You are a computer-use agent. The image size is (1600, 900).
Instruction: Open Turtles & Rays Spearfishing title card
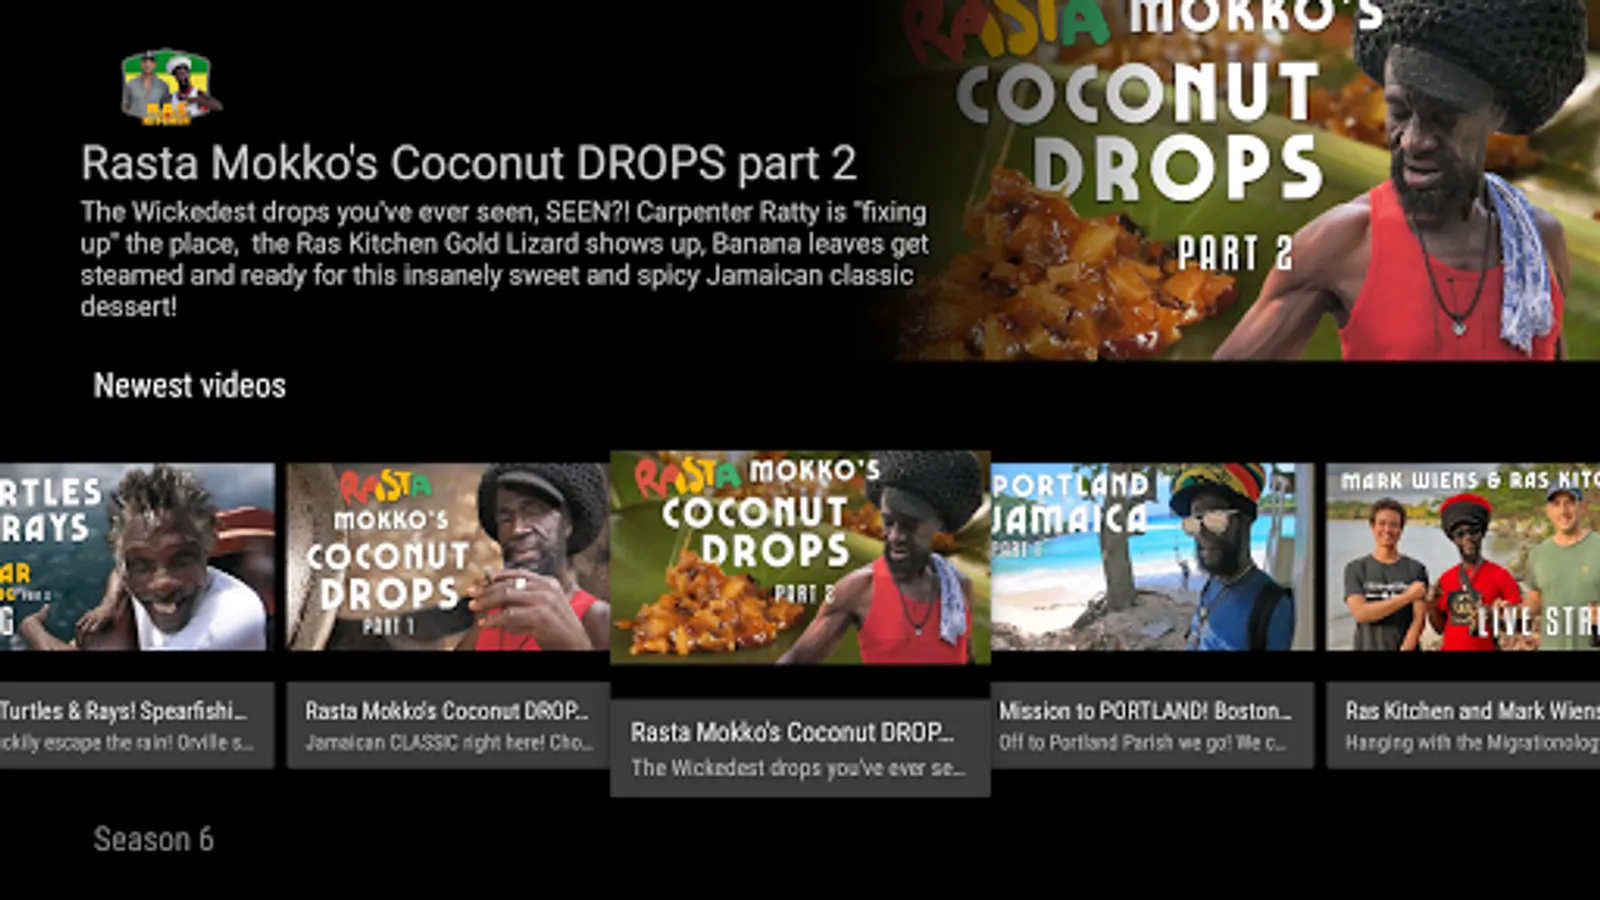click(137, 725)
